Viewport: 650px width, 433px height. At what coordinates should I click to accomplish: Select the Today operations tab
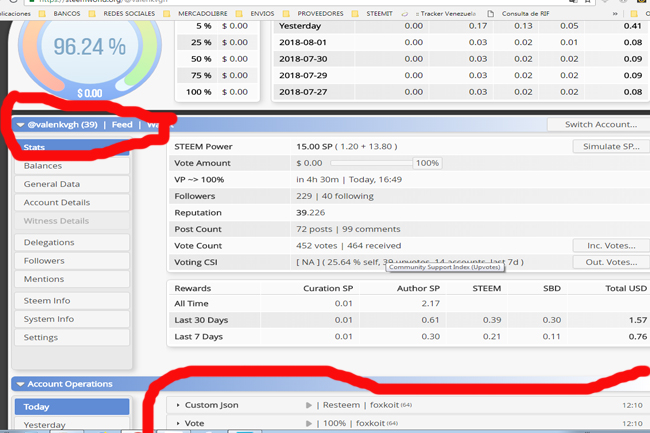click(72, 407)
